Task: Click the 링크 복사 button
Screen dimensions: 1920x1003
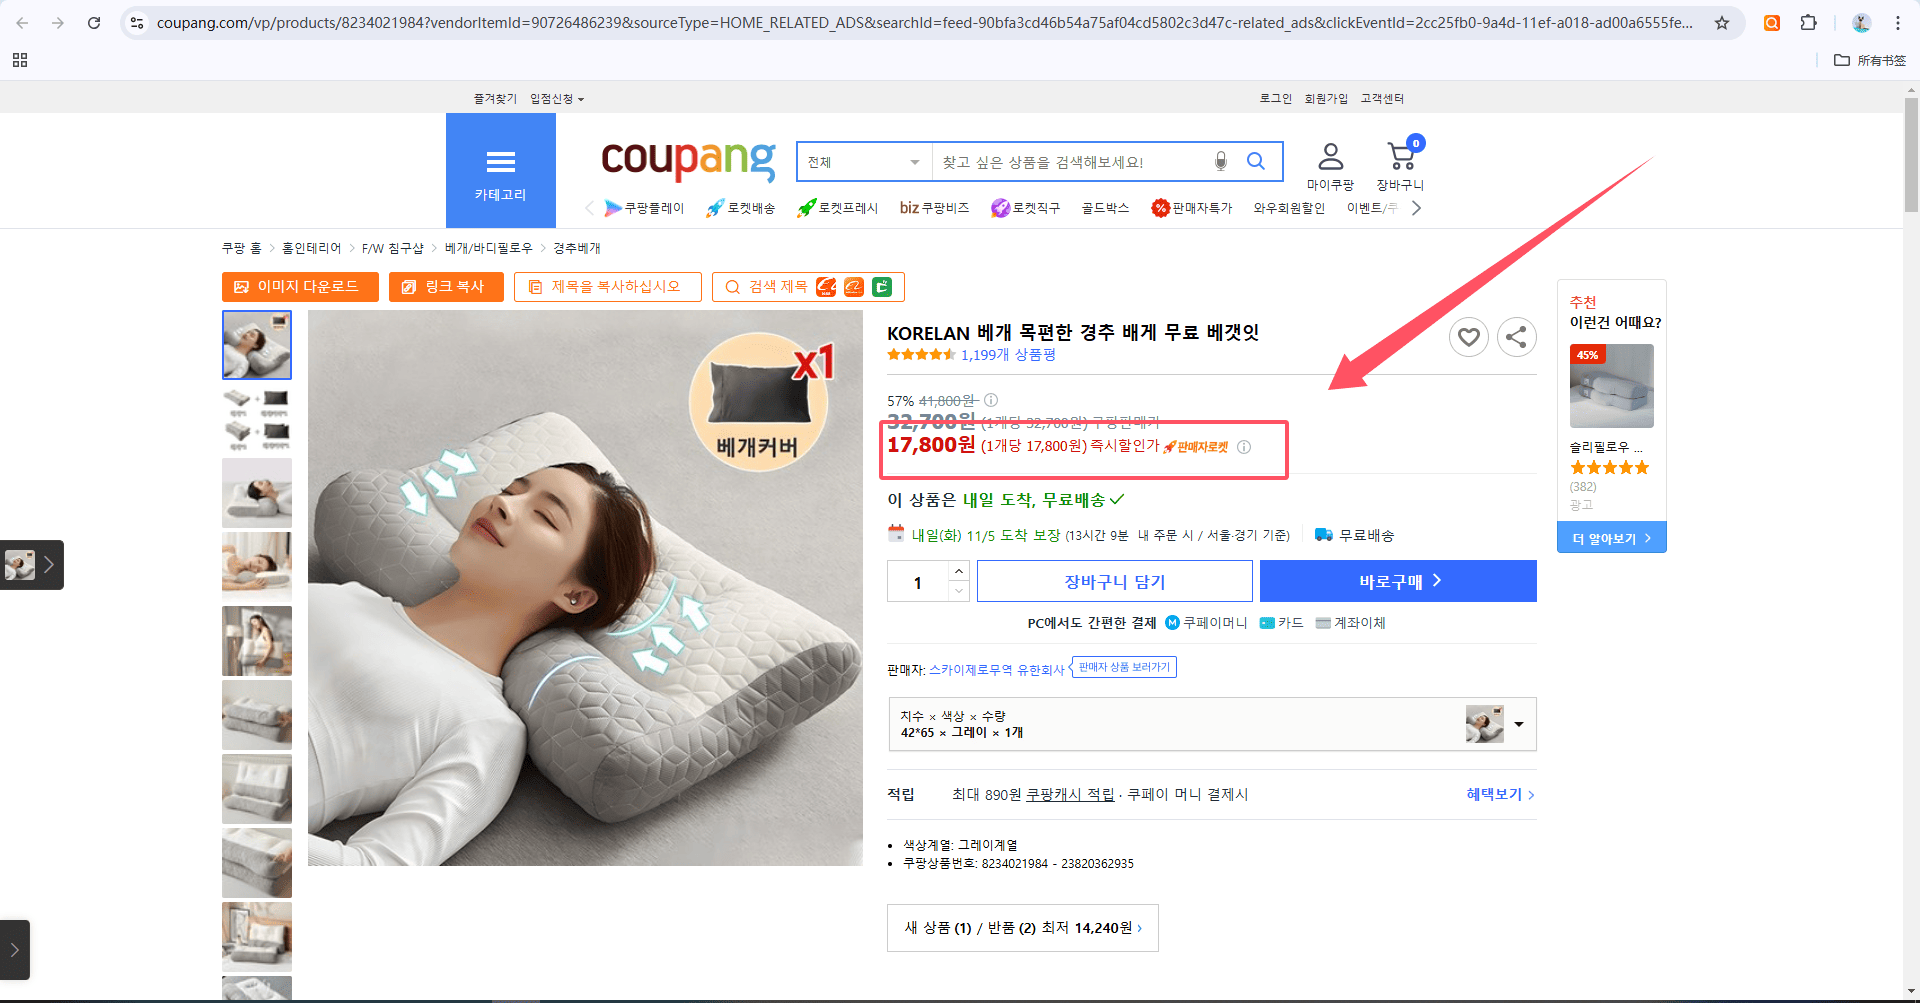Action: click(x=446, y=287)
